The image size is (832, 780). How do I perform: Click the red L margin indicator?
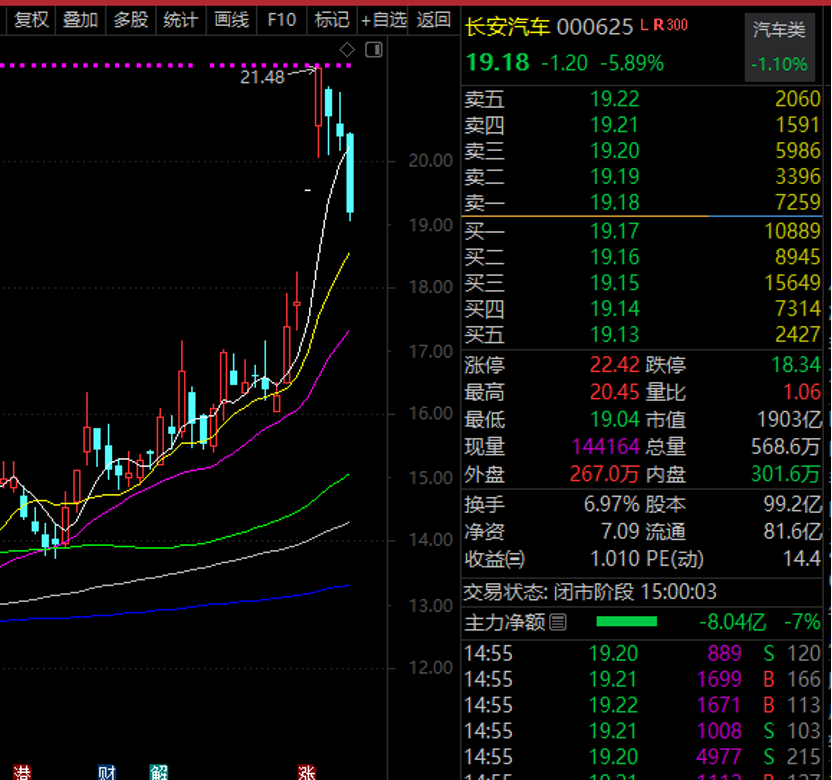(644, 24)
